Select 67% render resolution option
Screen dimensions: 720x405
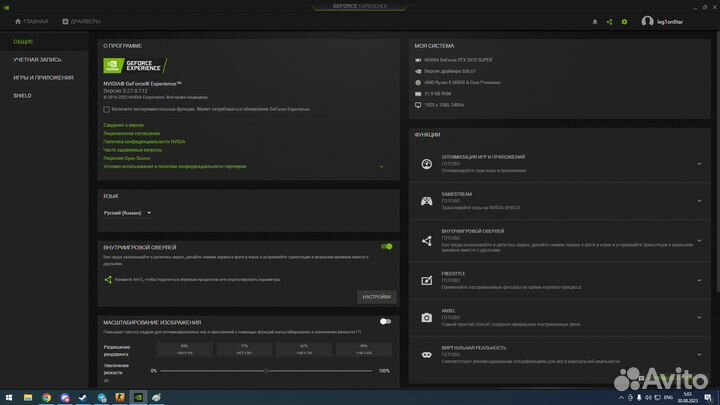[304, 349]
